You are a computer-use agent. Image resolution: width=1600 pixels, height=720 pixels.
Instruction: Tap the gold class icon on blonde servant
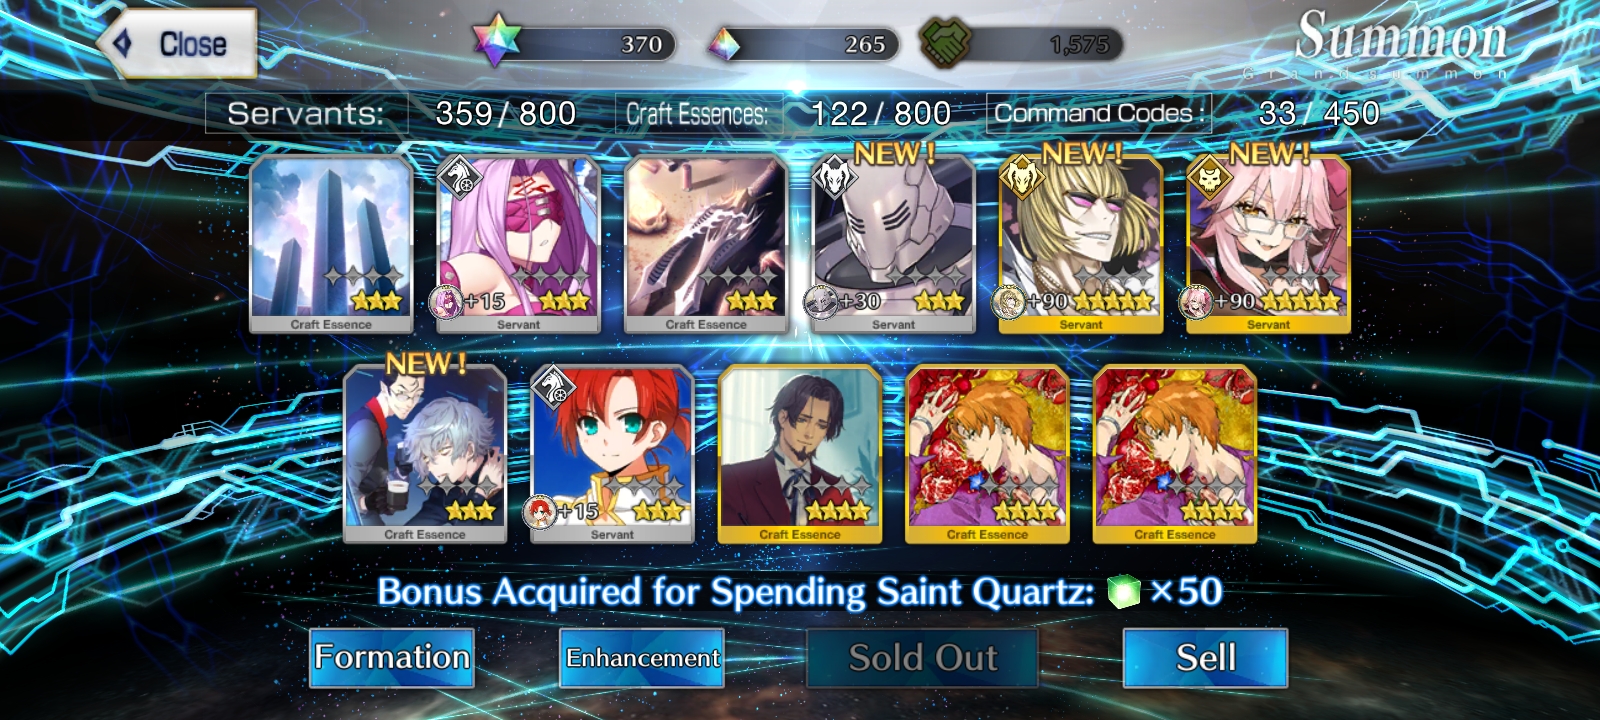pos(1022,180)
